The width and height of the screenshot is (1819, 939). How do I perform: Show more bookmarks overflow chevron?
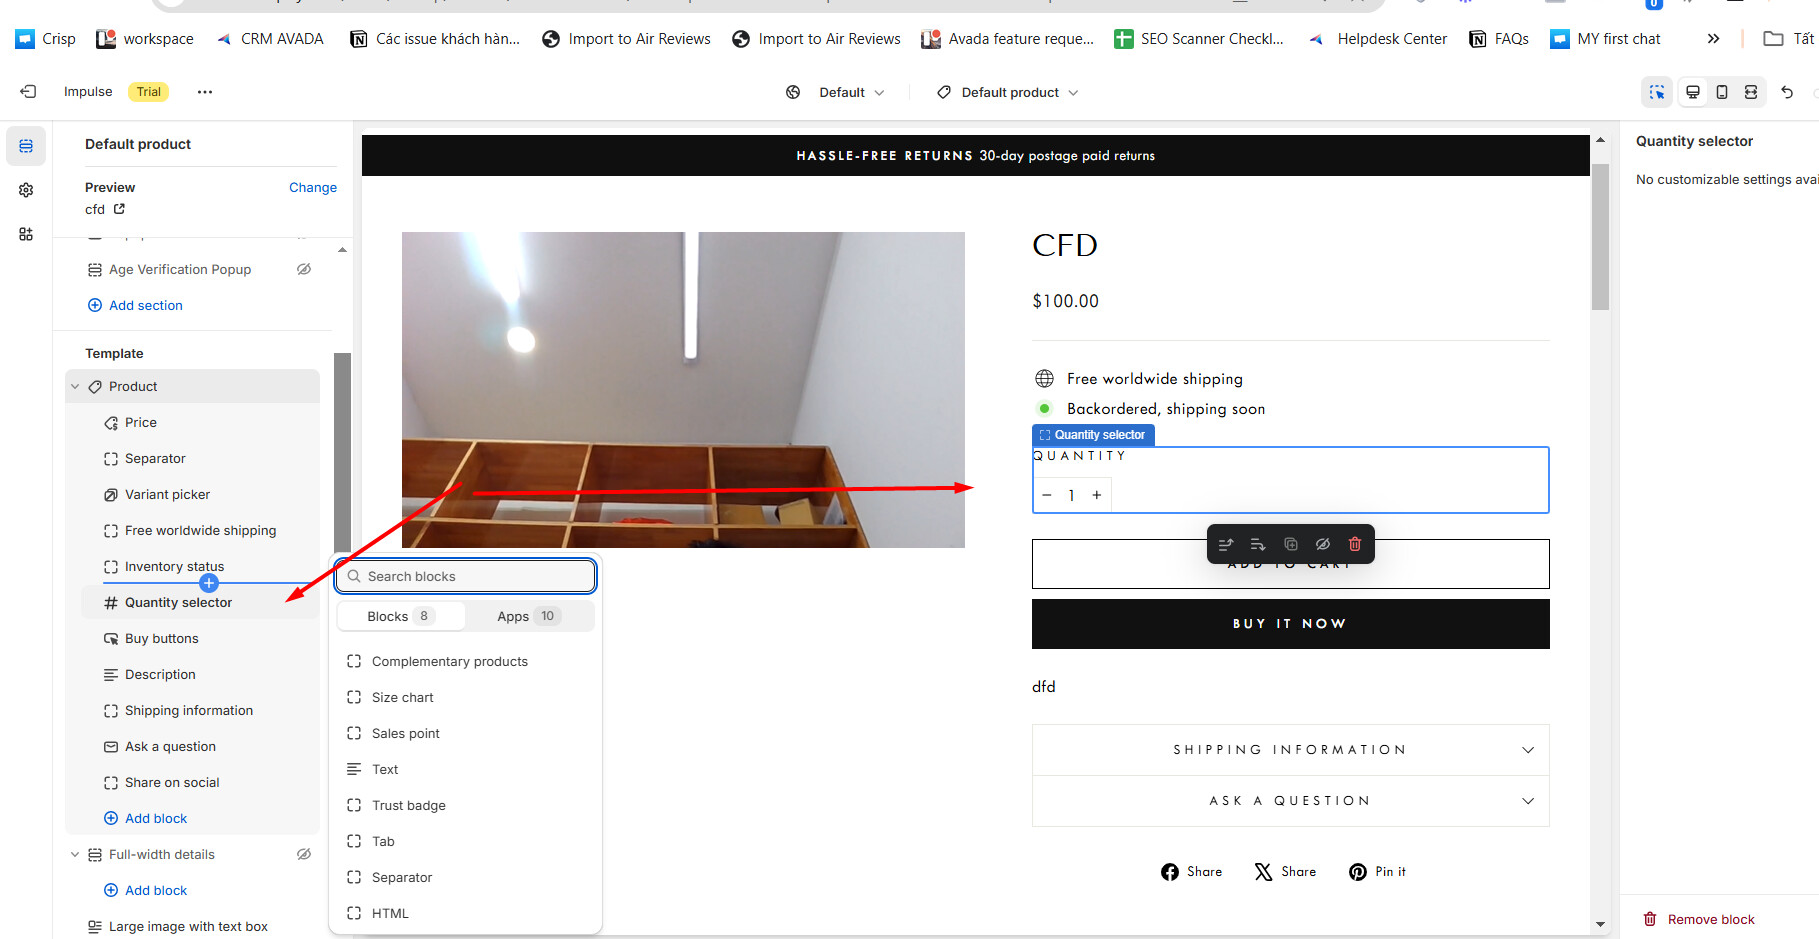click(x=1713, y=39)
